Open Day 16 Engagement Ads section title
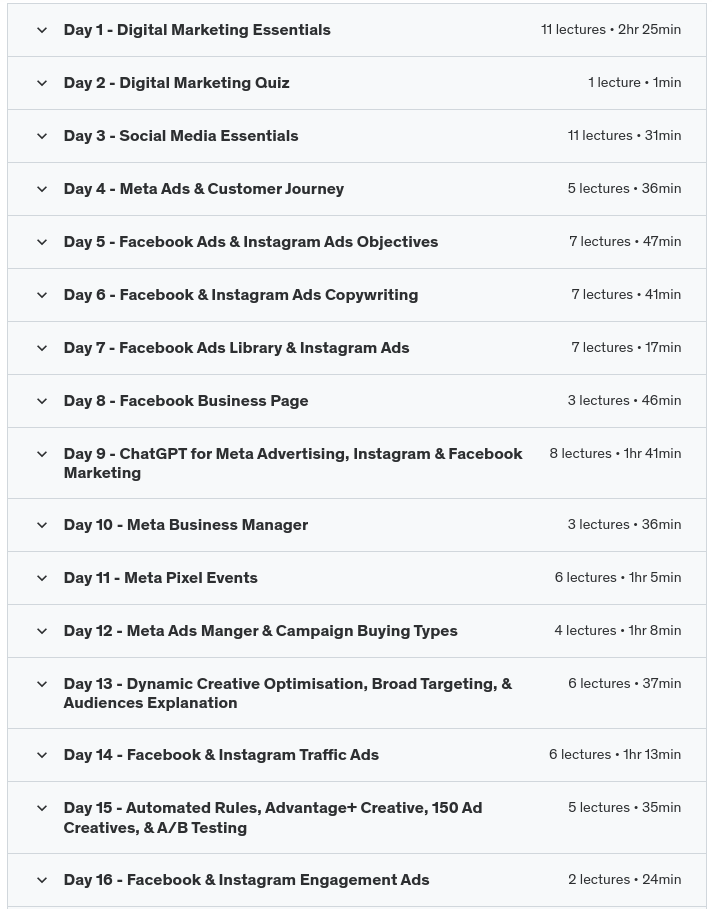This screenshot has height=909, width=712. (246, 880)
